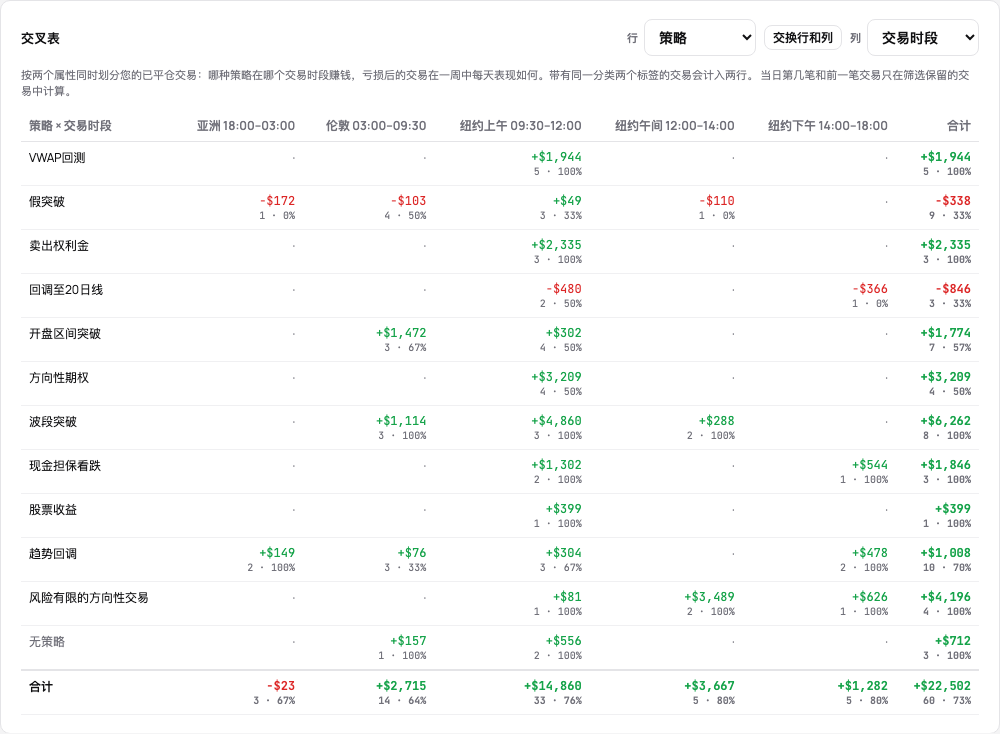Click the 纽约上午 09:30-12:00 column header
The image size is (1000, 734).
[x=520, y=126]
